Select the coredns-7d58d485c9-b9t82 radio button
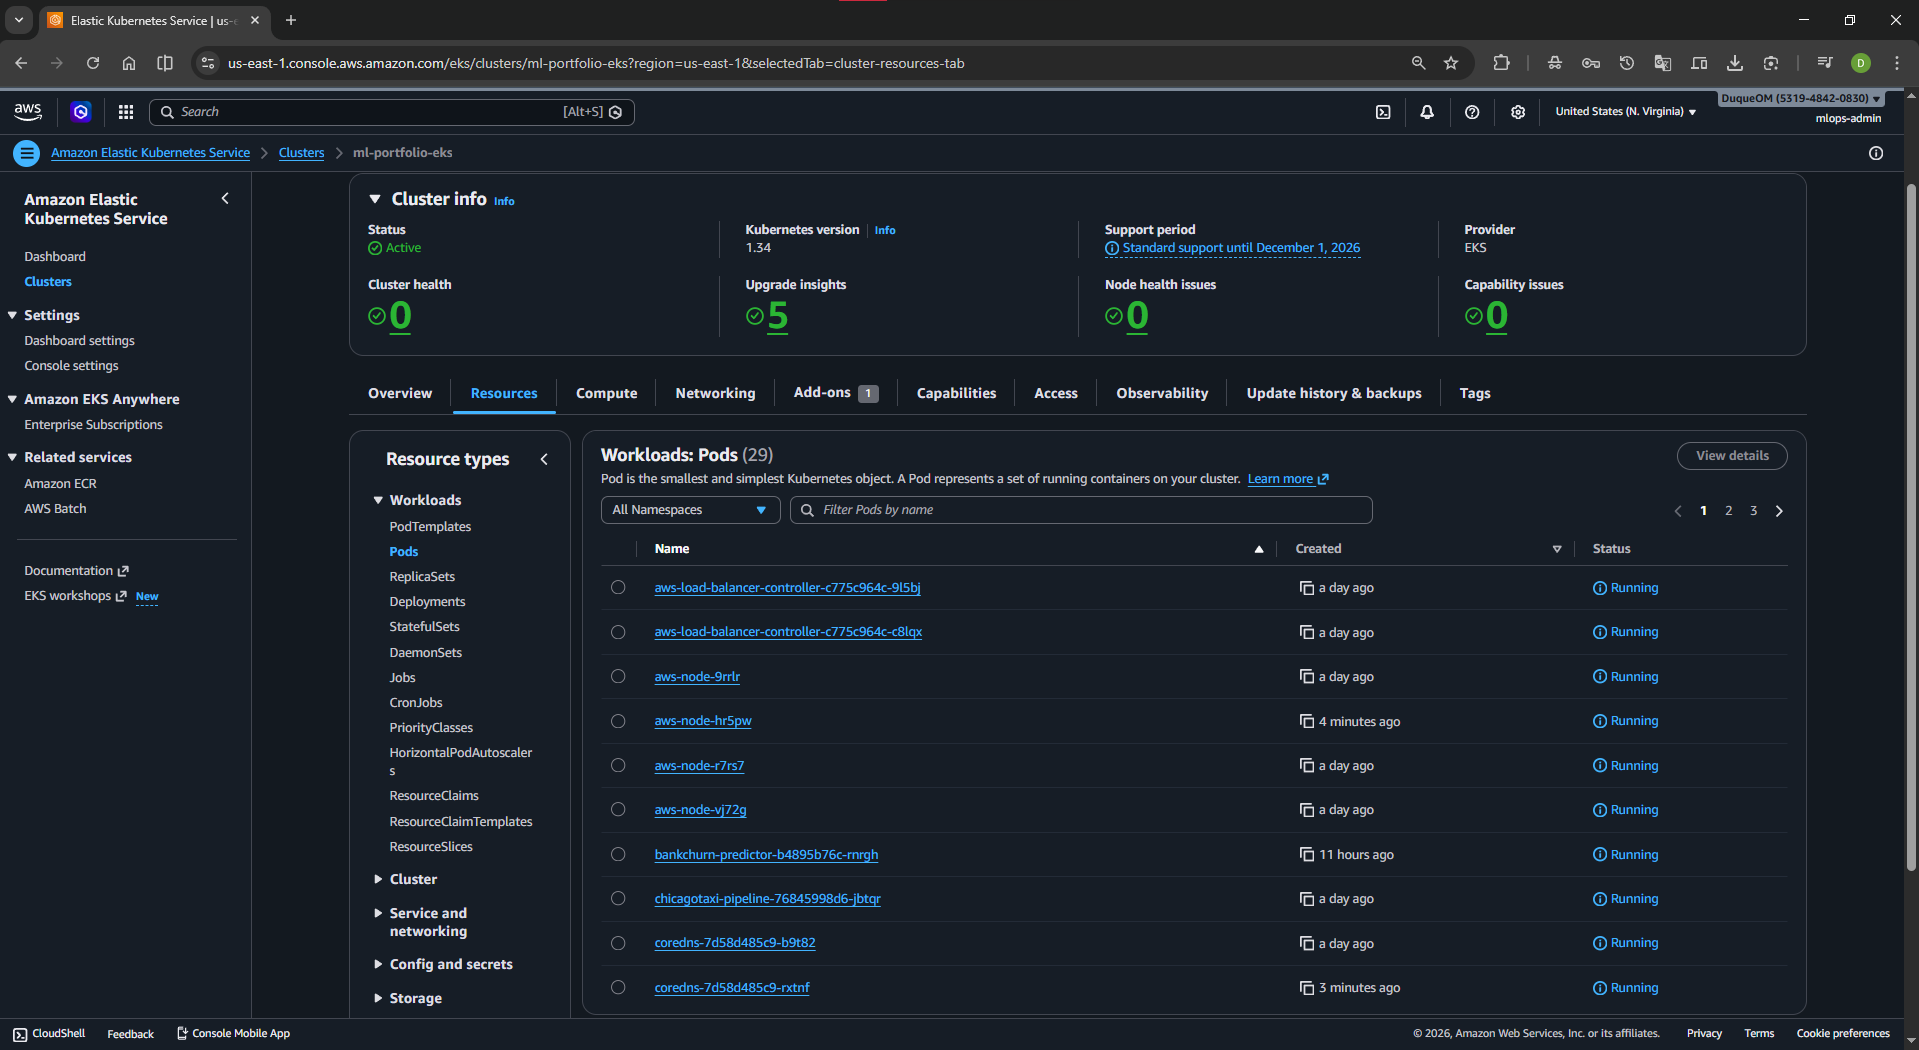This screenshot has width=1919, height=1050. (x=618, y=943)
